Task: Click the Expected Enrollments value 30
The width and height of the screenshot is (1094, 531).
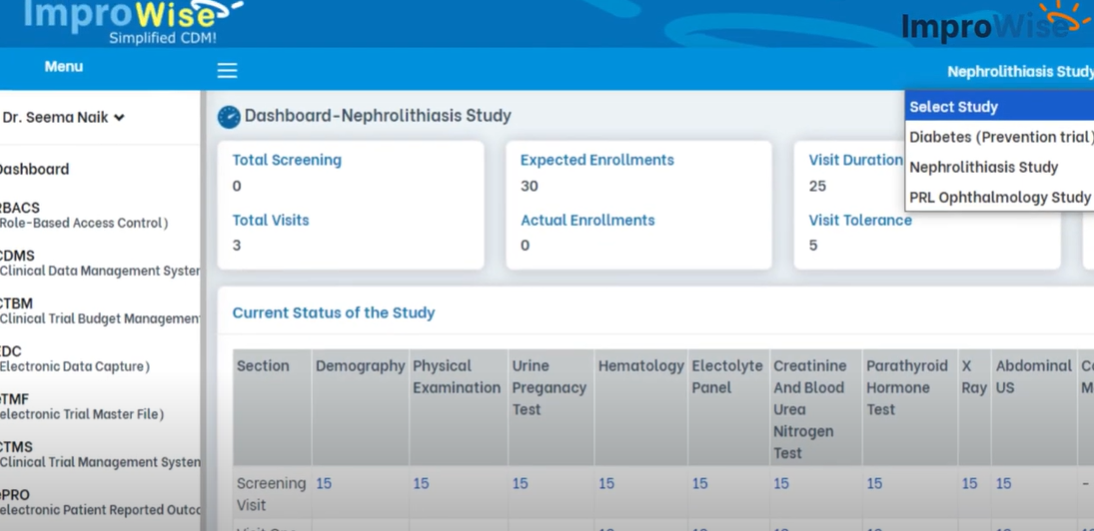Action: (x=529, y=186)
